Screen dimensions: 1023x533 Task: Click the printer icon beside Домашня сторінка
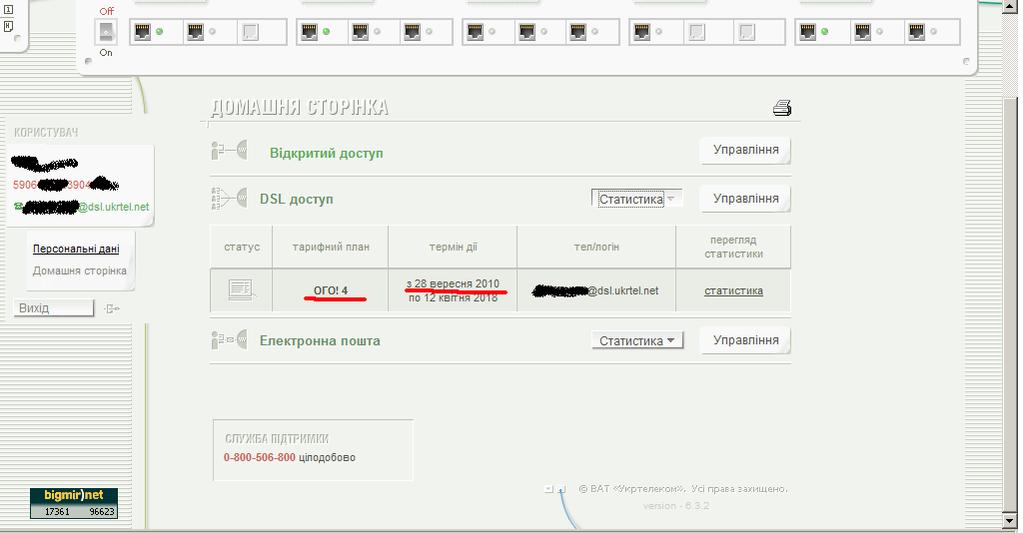coord(782,108)
